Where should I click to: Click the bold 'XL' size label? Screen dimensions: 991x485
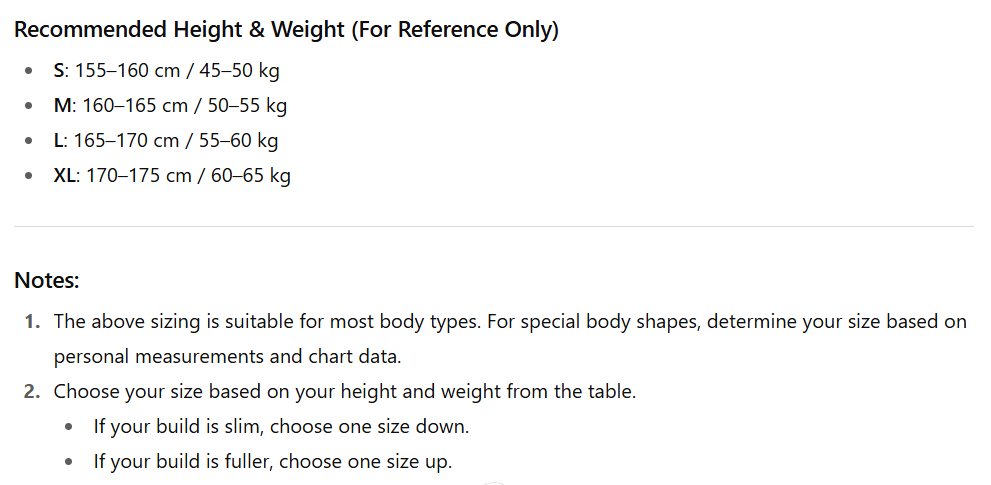click(x=65, y=176)
